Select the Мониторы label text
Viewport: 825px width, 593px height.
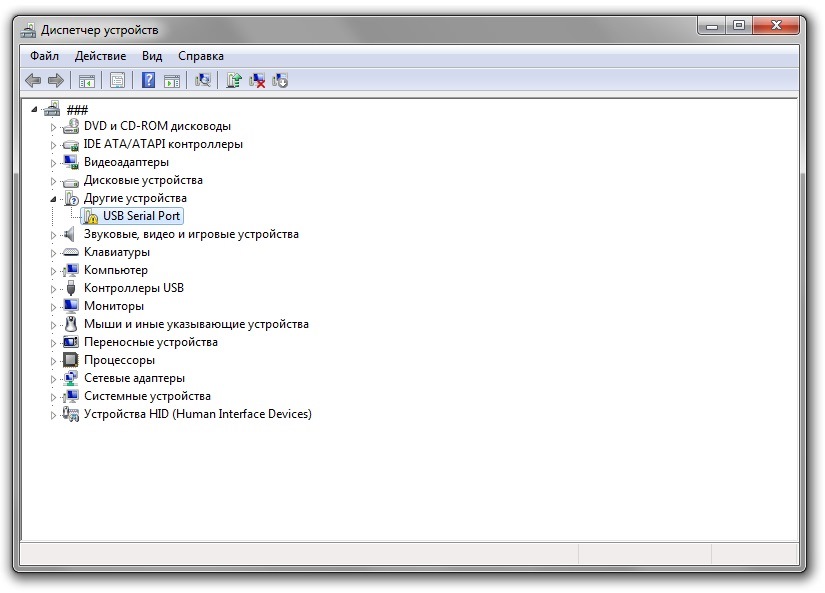[114, 306]
